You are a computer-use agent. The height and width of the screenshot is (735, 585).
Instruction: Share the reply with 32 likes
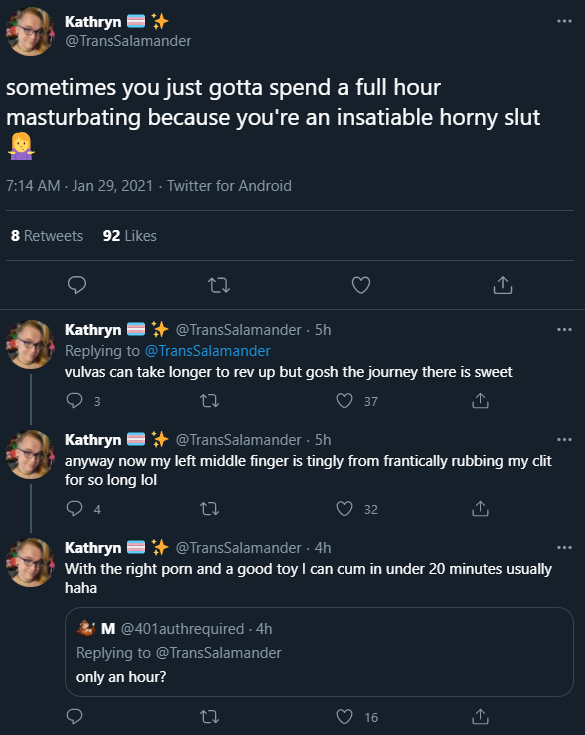point(480,509)
